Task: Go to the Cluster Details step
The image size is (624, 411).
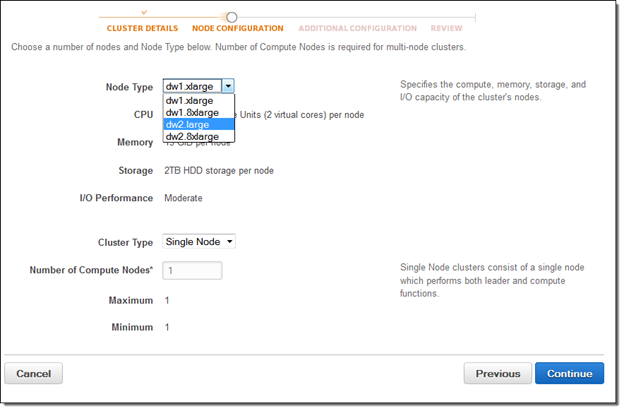Action: tap(142, 29)
